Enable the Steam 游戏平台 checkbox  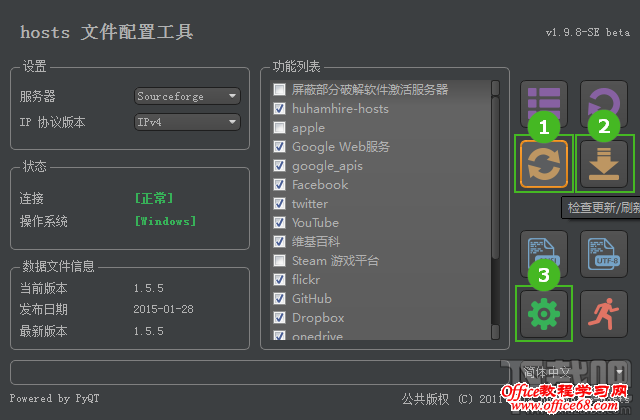click(x=280, y=260)
